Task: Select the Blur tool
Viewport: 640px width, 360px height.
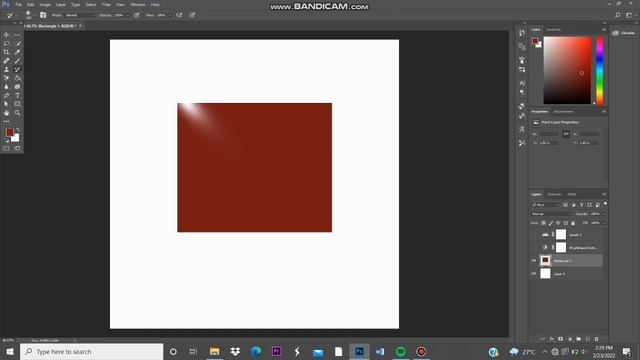Action: (x=6, y=87)
